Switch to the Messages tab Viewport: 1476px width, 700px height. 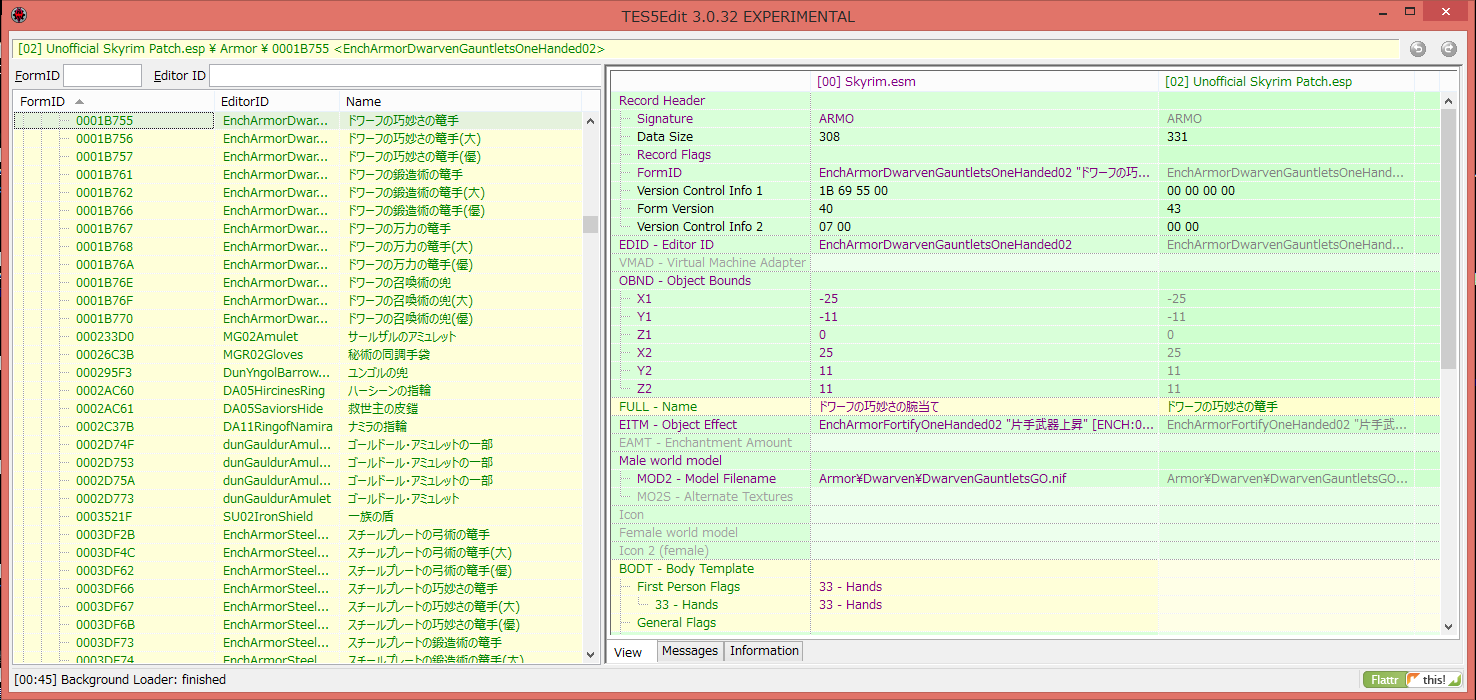tap(690, 651)
